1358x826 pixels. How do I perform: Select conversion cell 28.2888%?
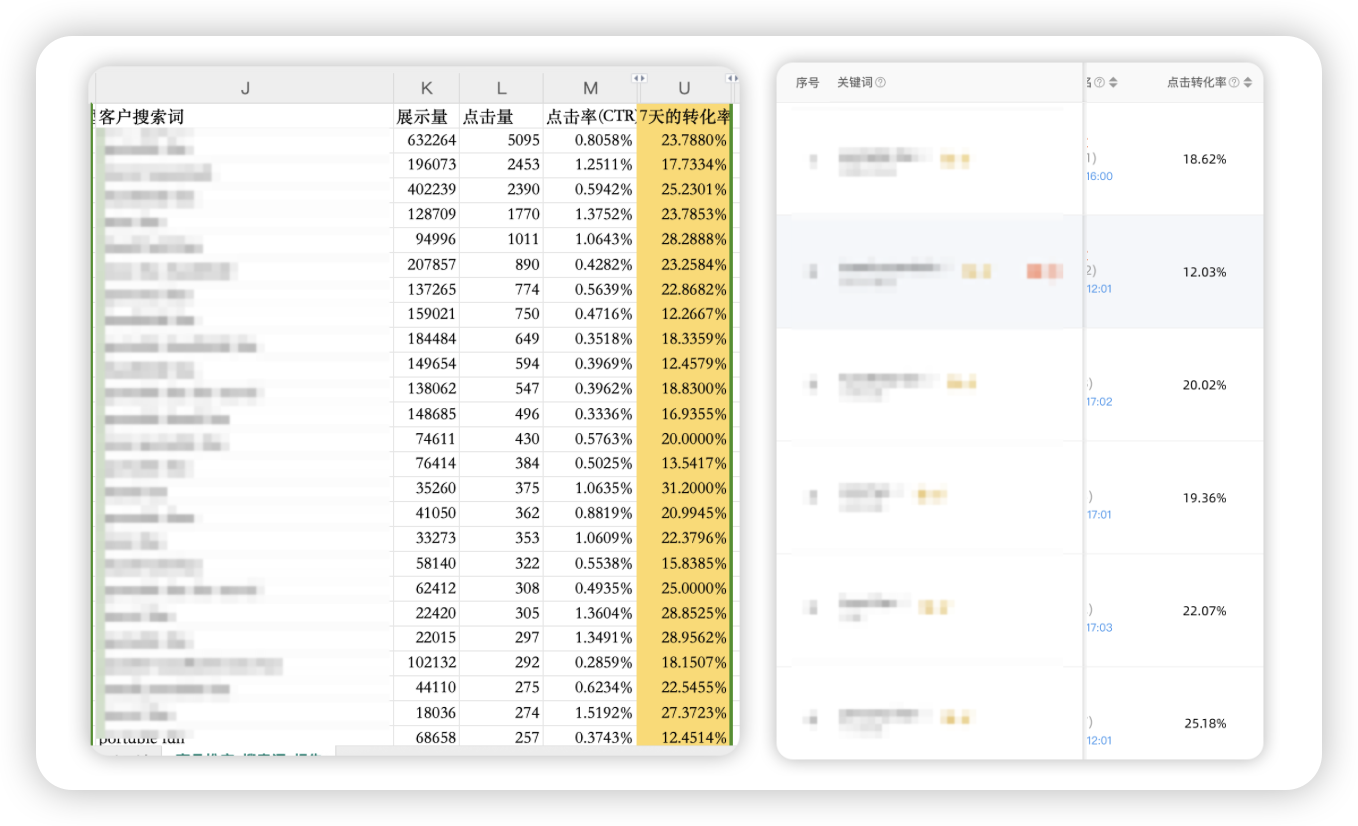[x=684, y=240]
